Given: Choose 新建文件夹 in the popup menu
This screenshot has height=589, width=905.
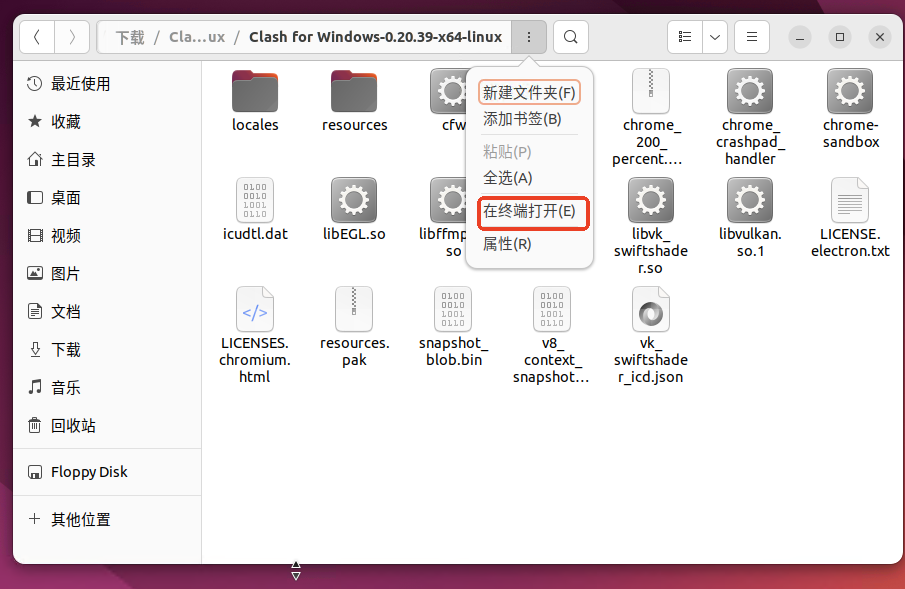Looking at the screenshot, I should pyautogui.click(x=530, y=93).
